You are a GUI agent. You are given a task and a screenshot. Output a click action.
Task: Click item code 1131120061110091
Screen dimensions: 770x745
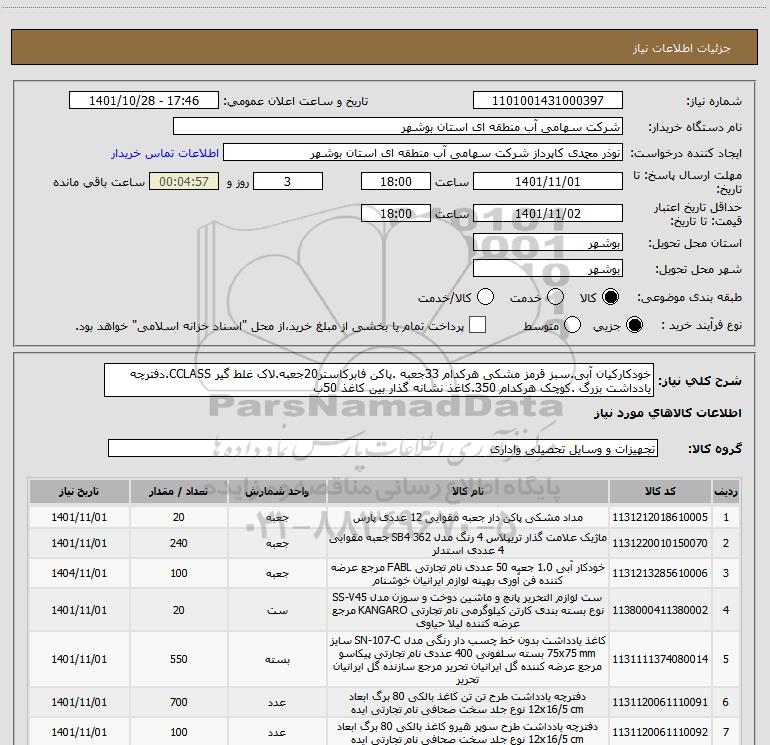point(660,702)
